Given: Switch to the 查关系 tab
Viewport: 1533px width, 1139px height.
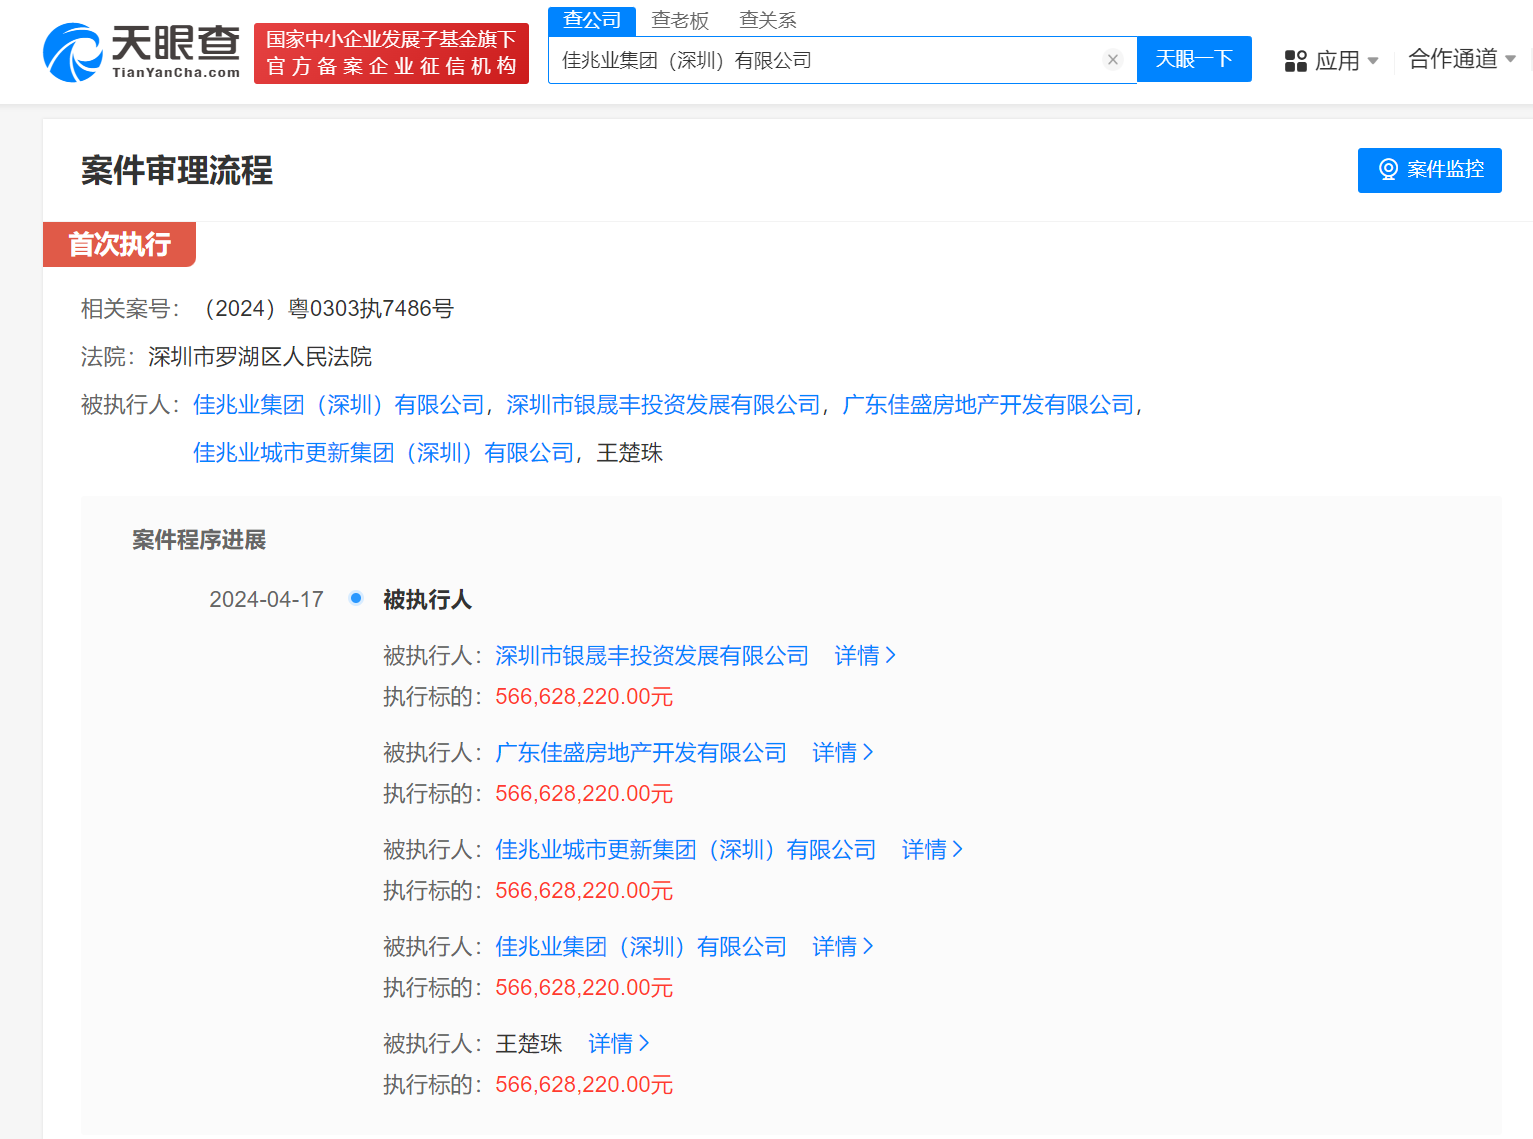Looking at the screenshot, I should 767,19.
